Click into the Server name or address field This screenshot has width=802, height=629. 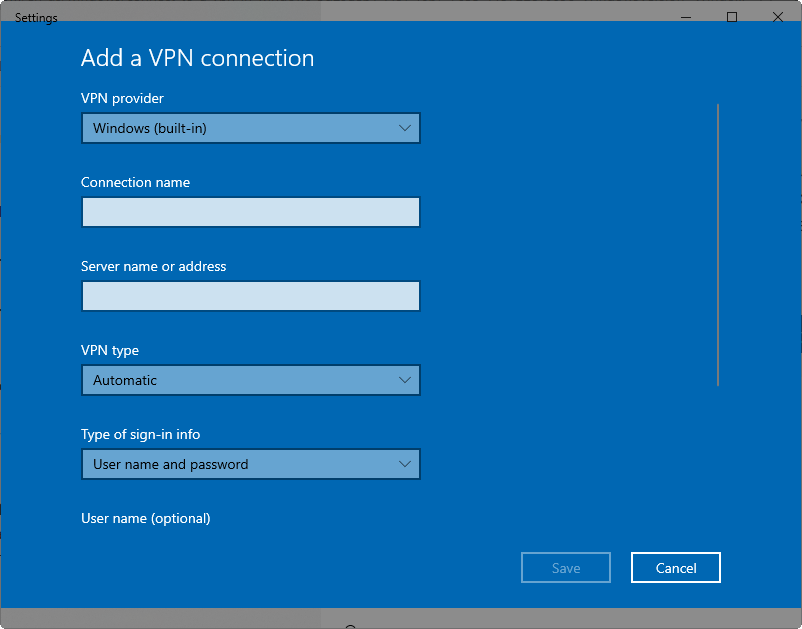click(x=250, y=296)
